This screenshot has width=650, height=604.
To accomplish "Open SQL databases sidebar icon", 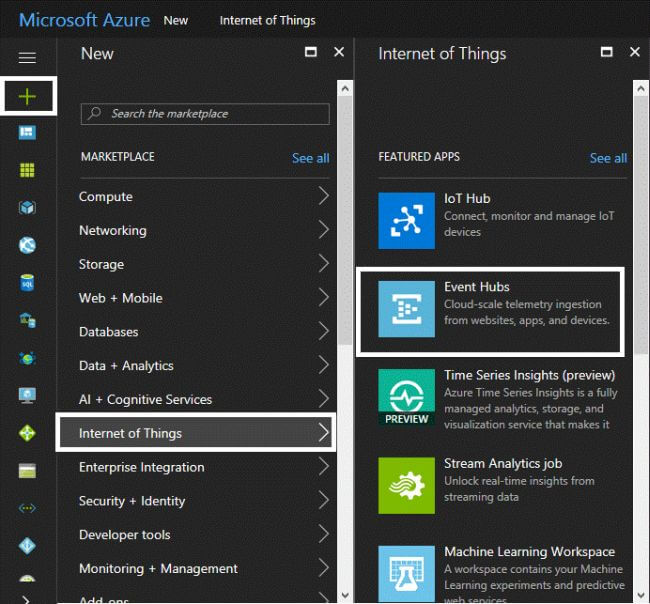I will point(27,283).
